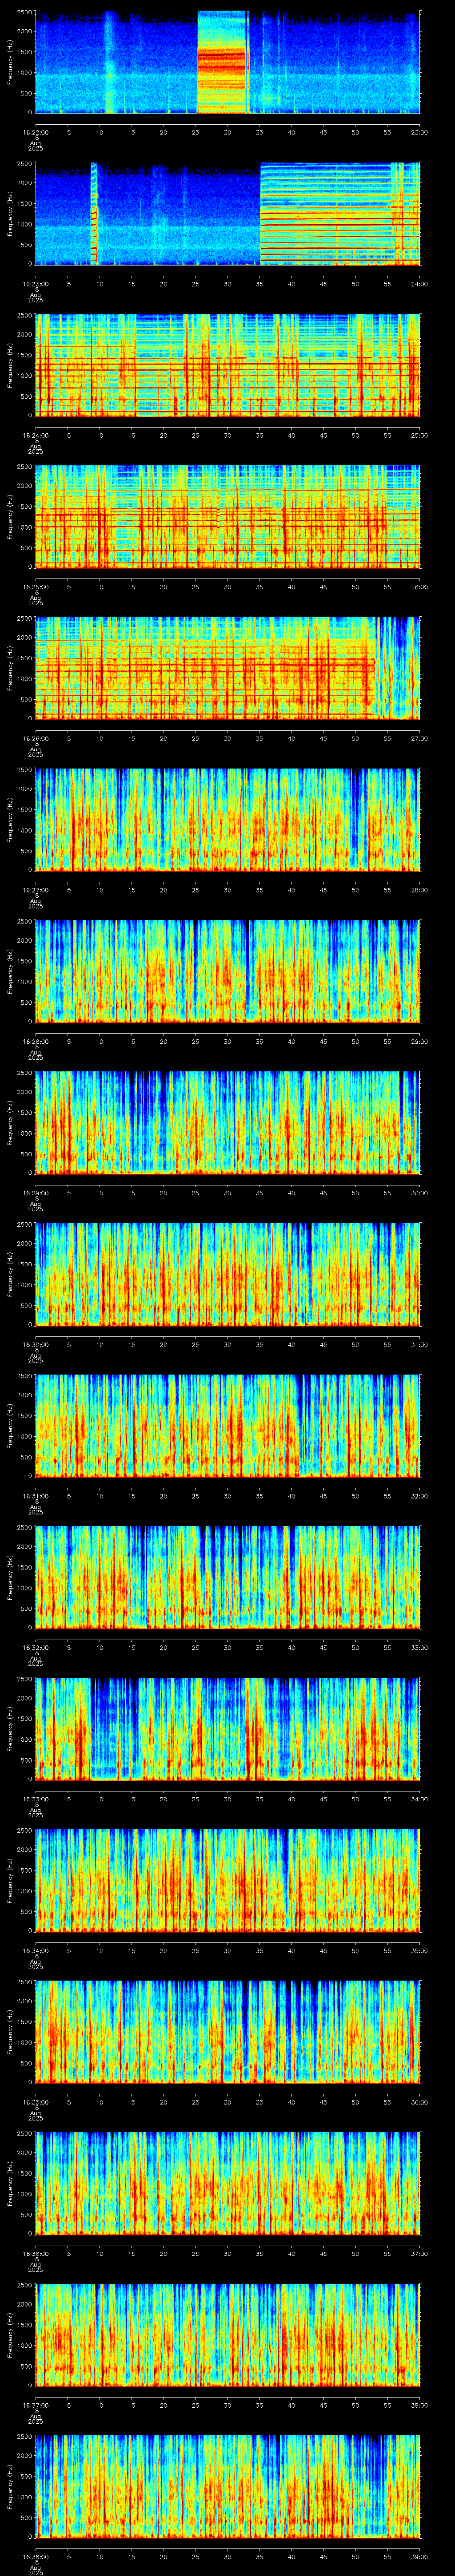This screenshot has width=455, height=2576.
Task: Click the narrow vertical burst near 9 seconds in the 16:23:00 panel
Action: (x=94, y=214)
